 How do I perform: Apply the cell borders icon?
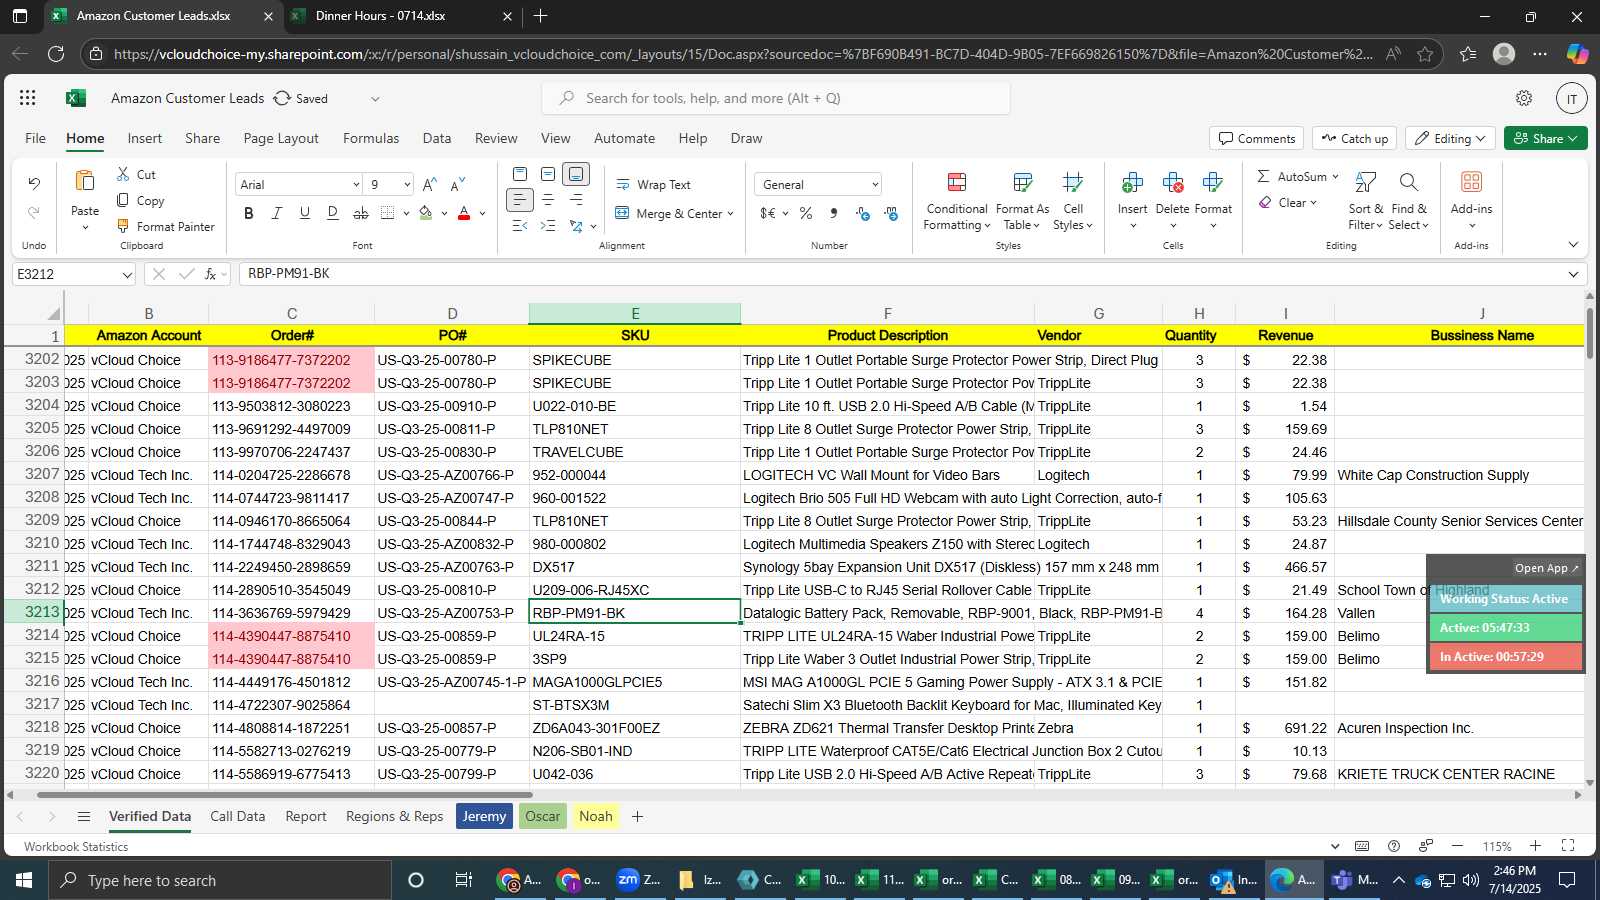click(x=388, y=213)
